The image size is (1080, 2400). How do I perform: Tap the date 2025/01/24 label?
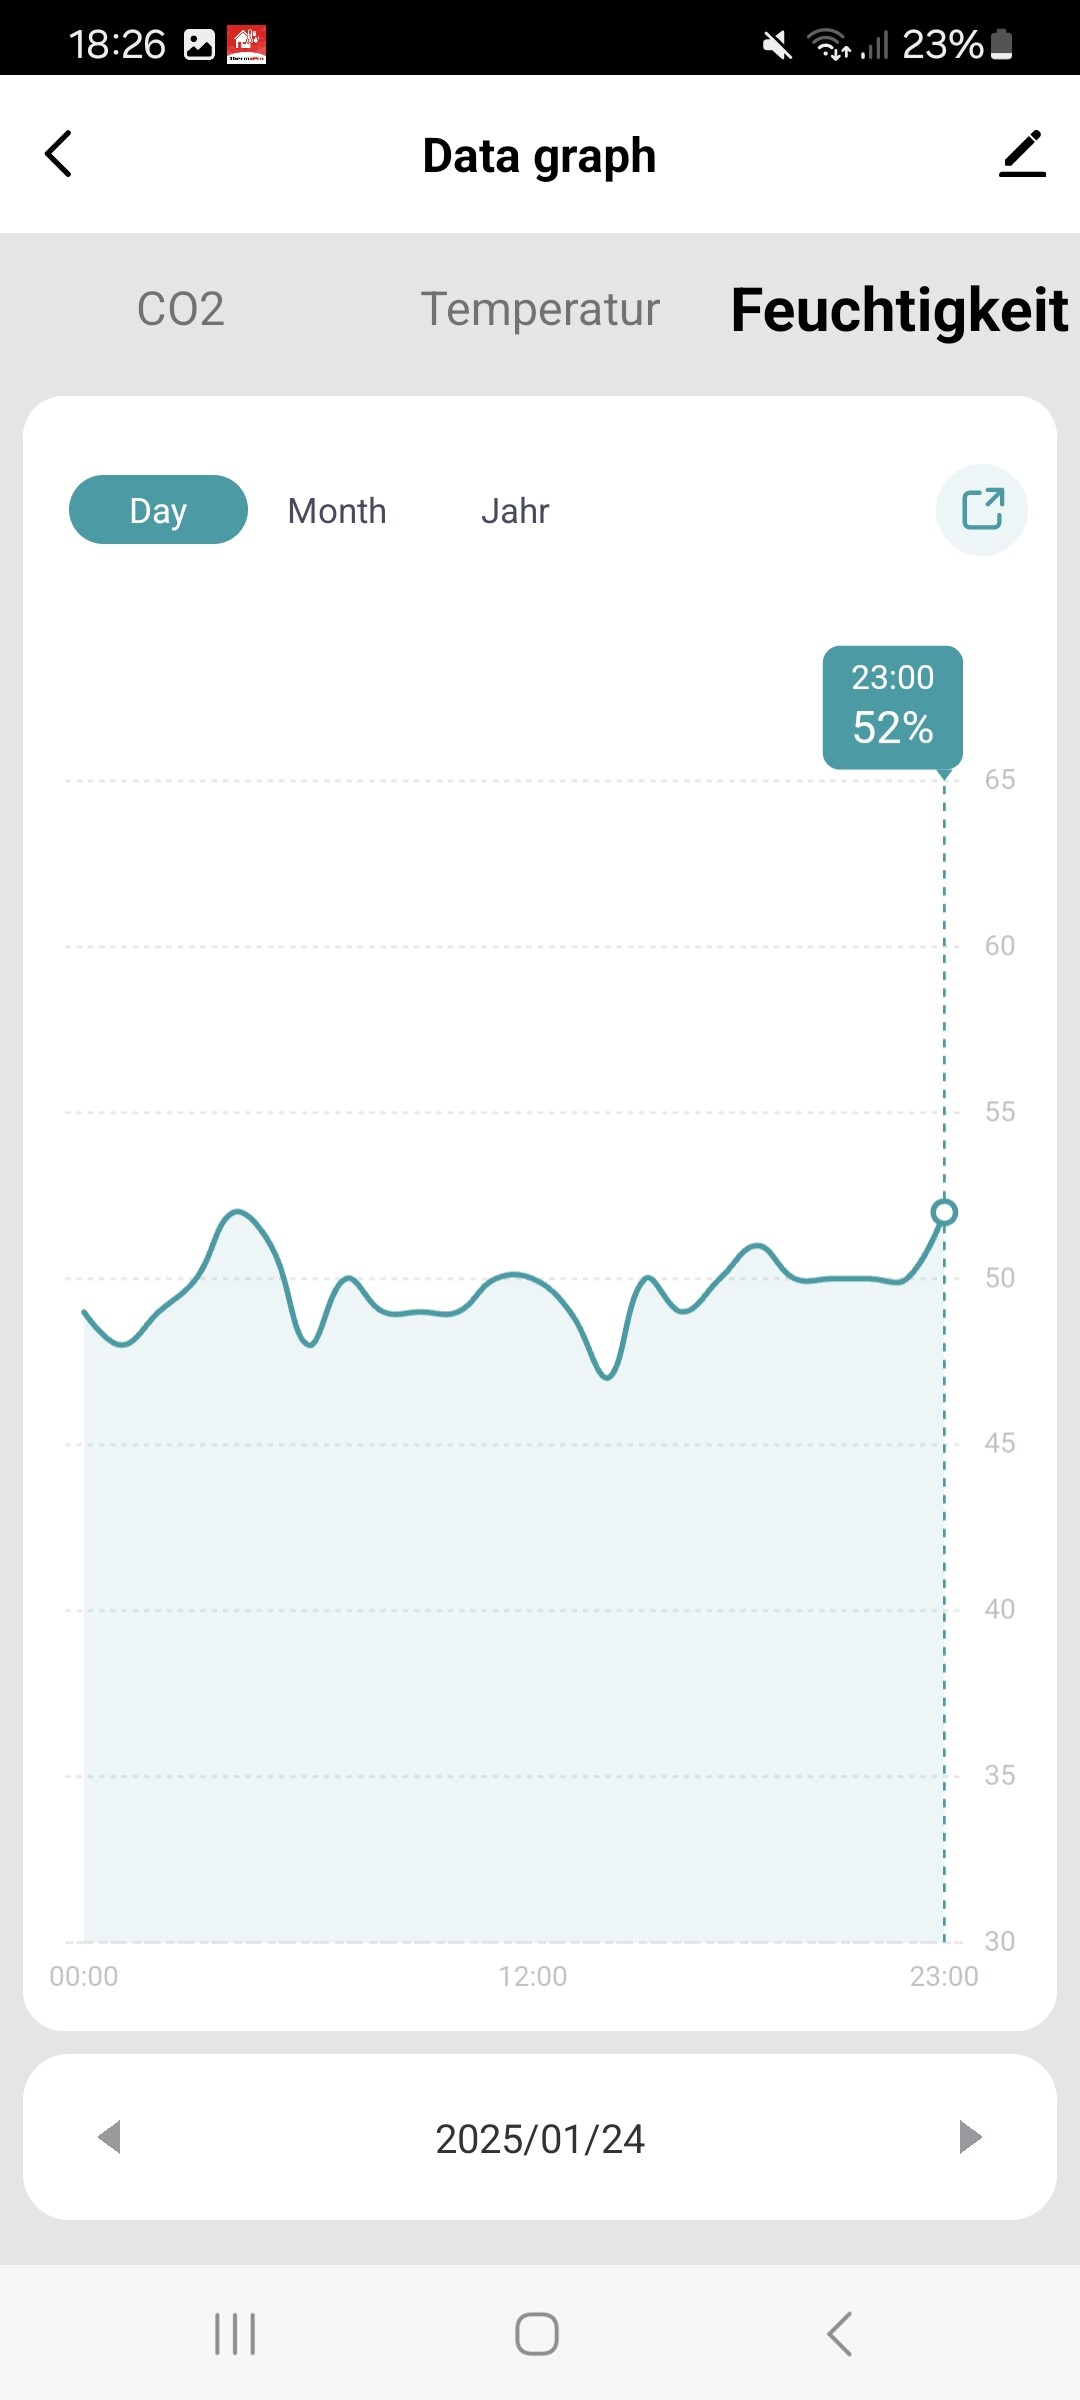click(540, 2139)
